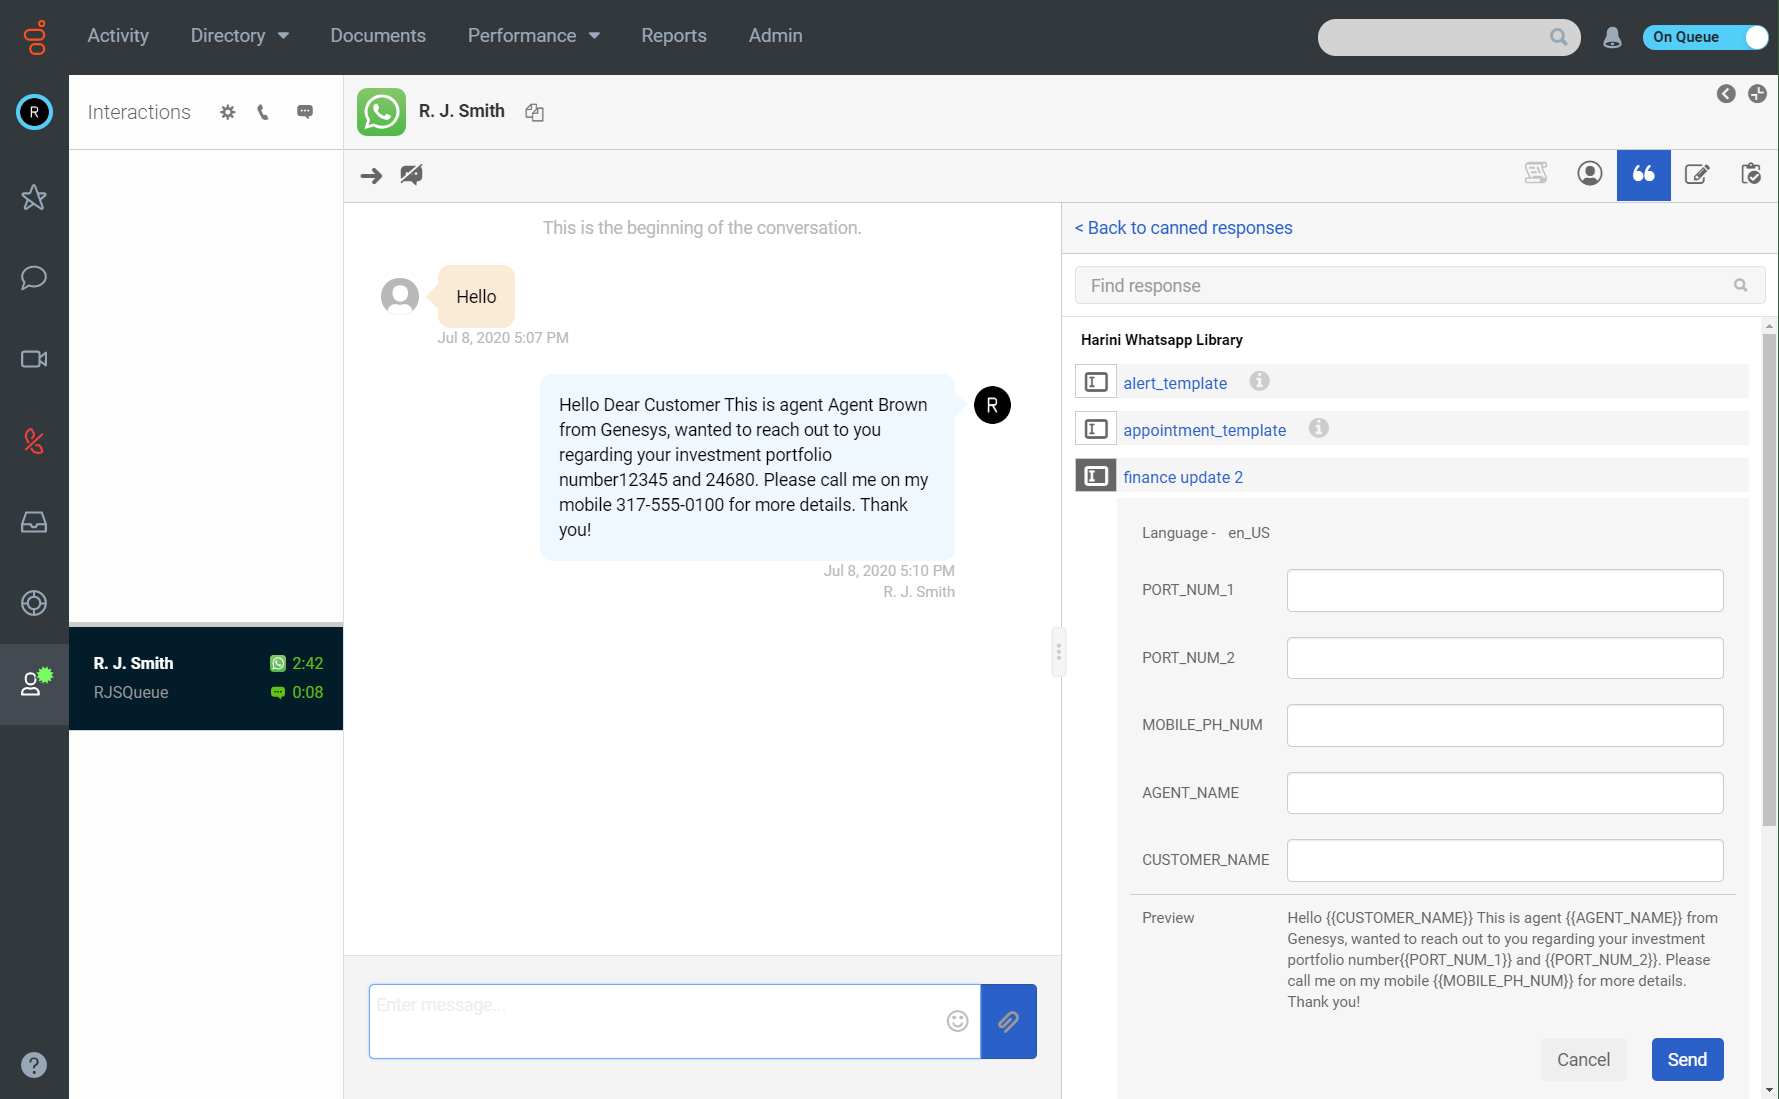
Task: Click the emoji picker in message box
Action: tap(957, 1021)
